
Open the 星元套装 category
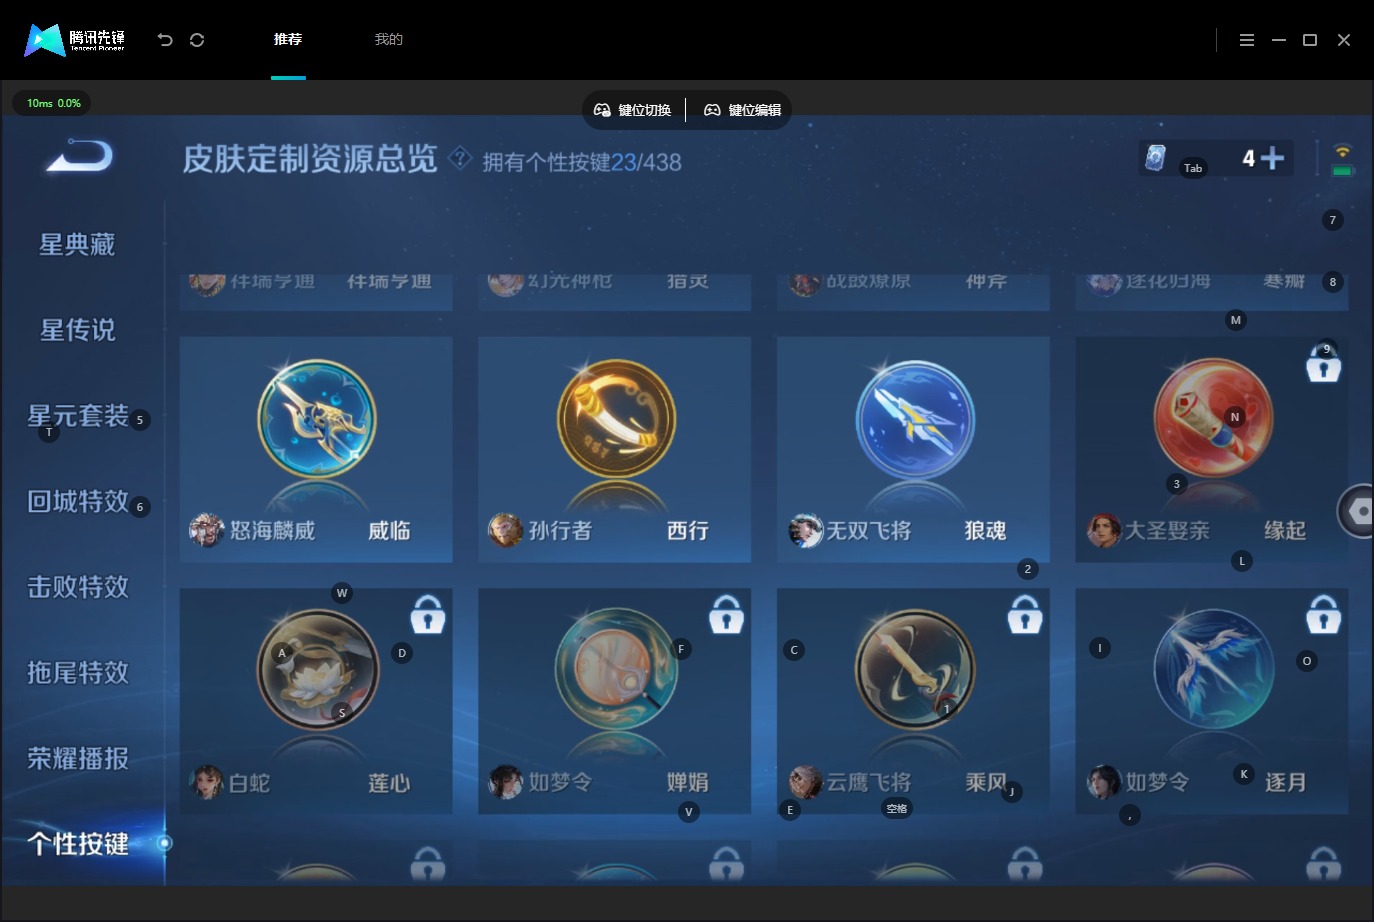pos(78,416)
